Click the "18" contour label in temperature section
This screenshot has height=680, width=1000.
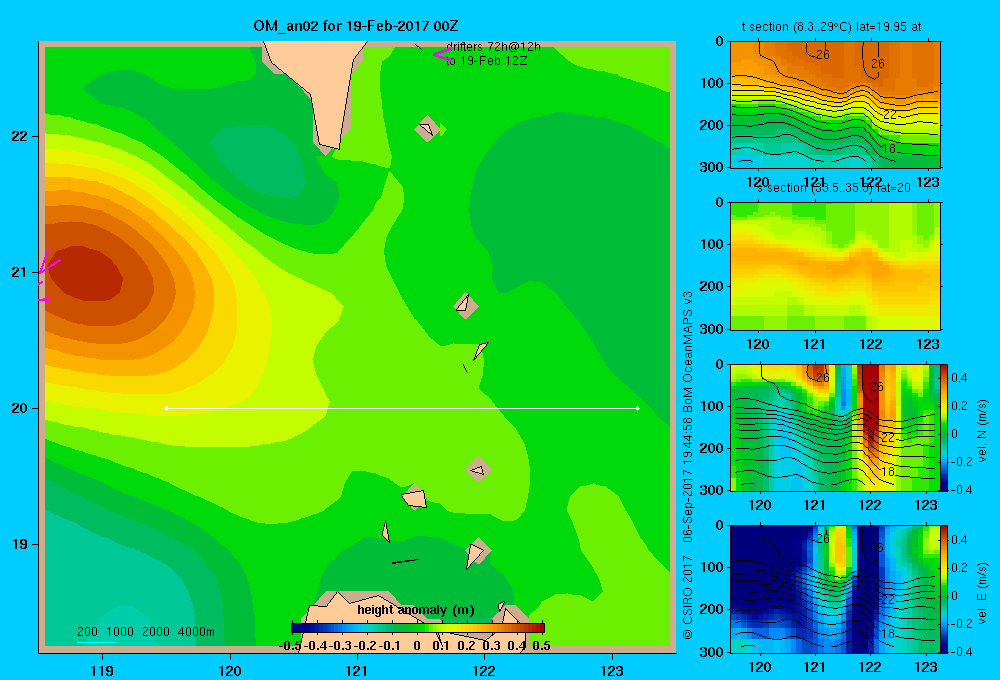point(888,149)
